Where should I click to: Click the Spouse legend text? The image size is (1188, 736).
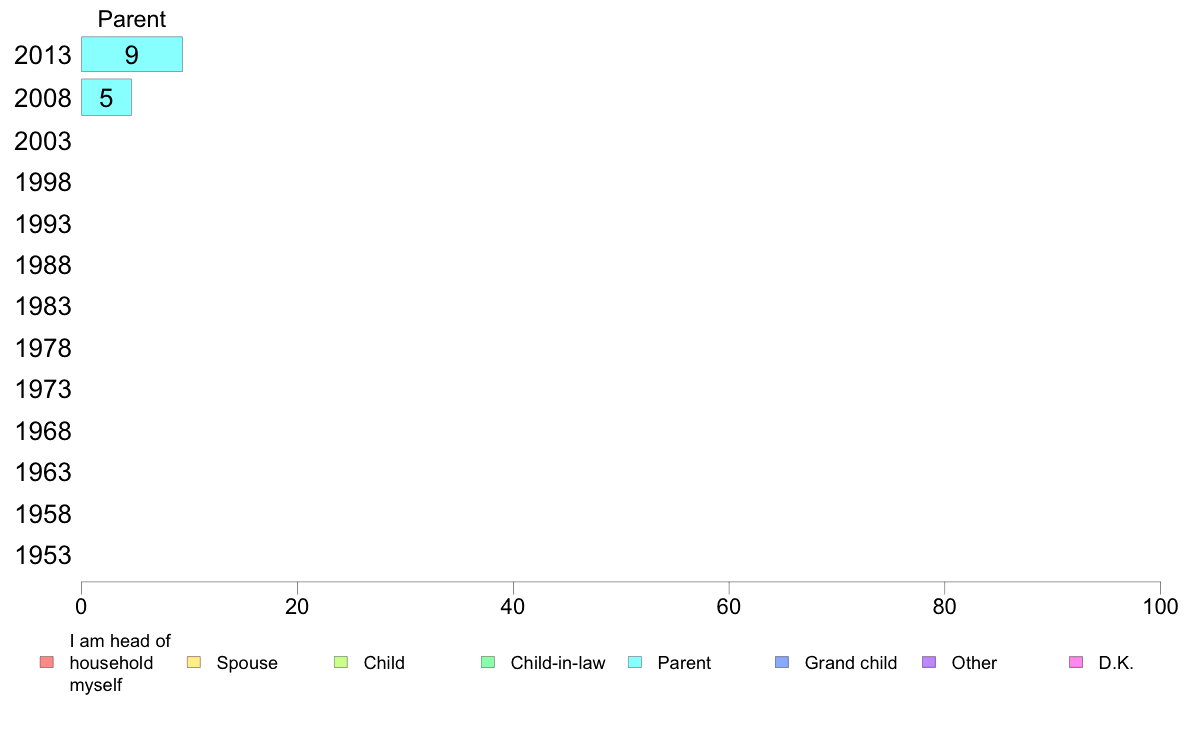(247, 663)
